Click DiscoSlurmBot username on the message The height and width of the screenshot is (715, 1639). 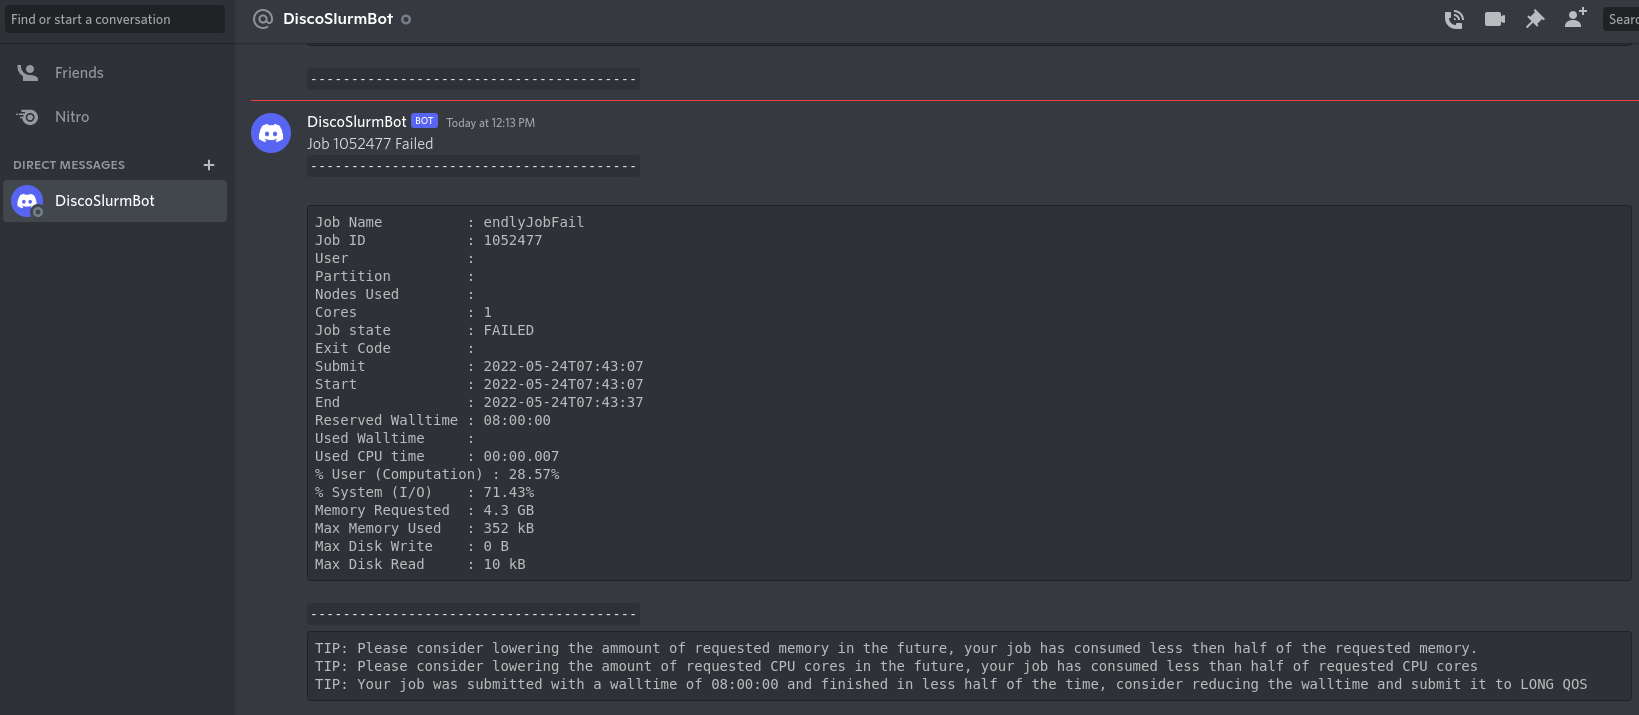[356, 122]
